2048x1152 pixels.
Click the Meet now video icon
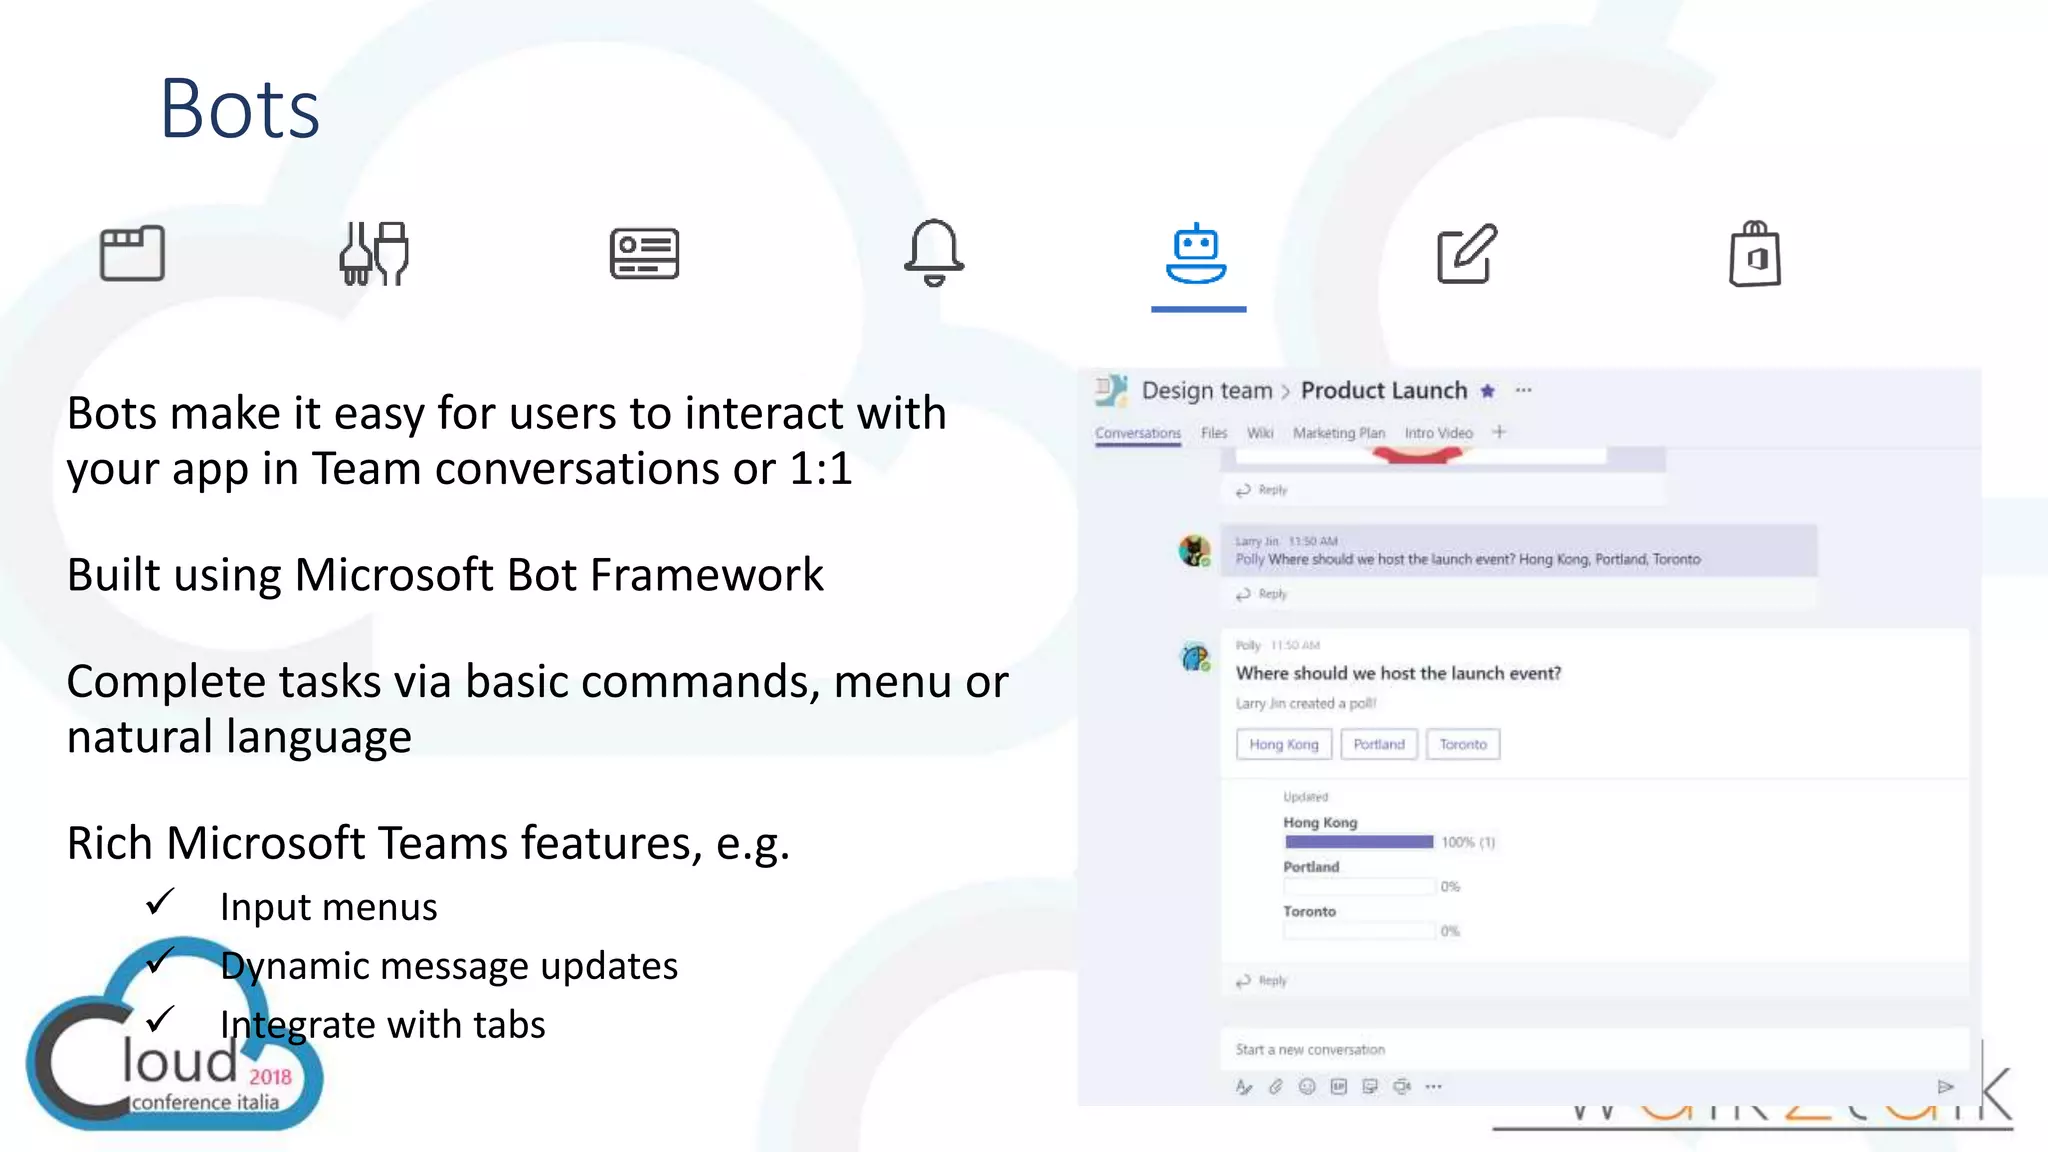point(1402,1087)
